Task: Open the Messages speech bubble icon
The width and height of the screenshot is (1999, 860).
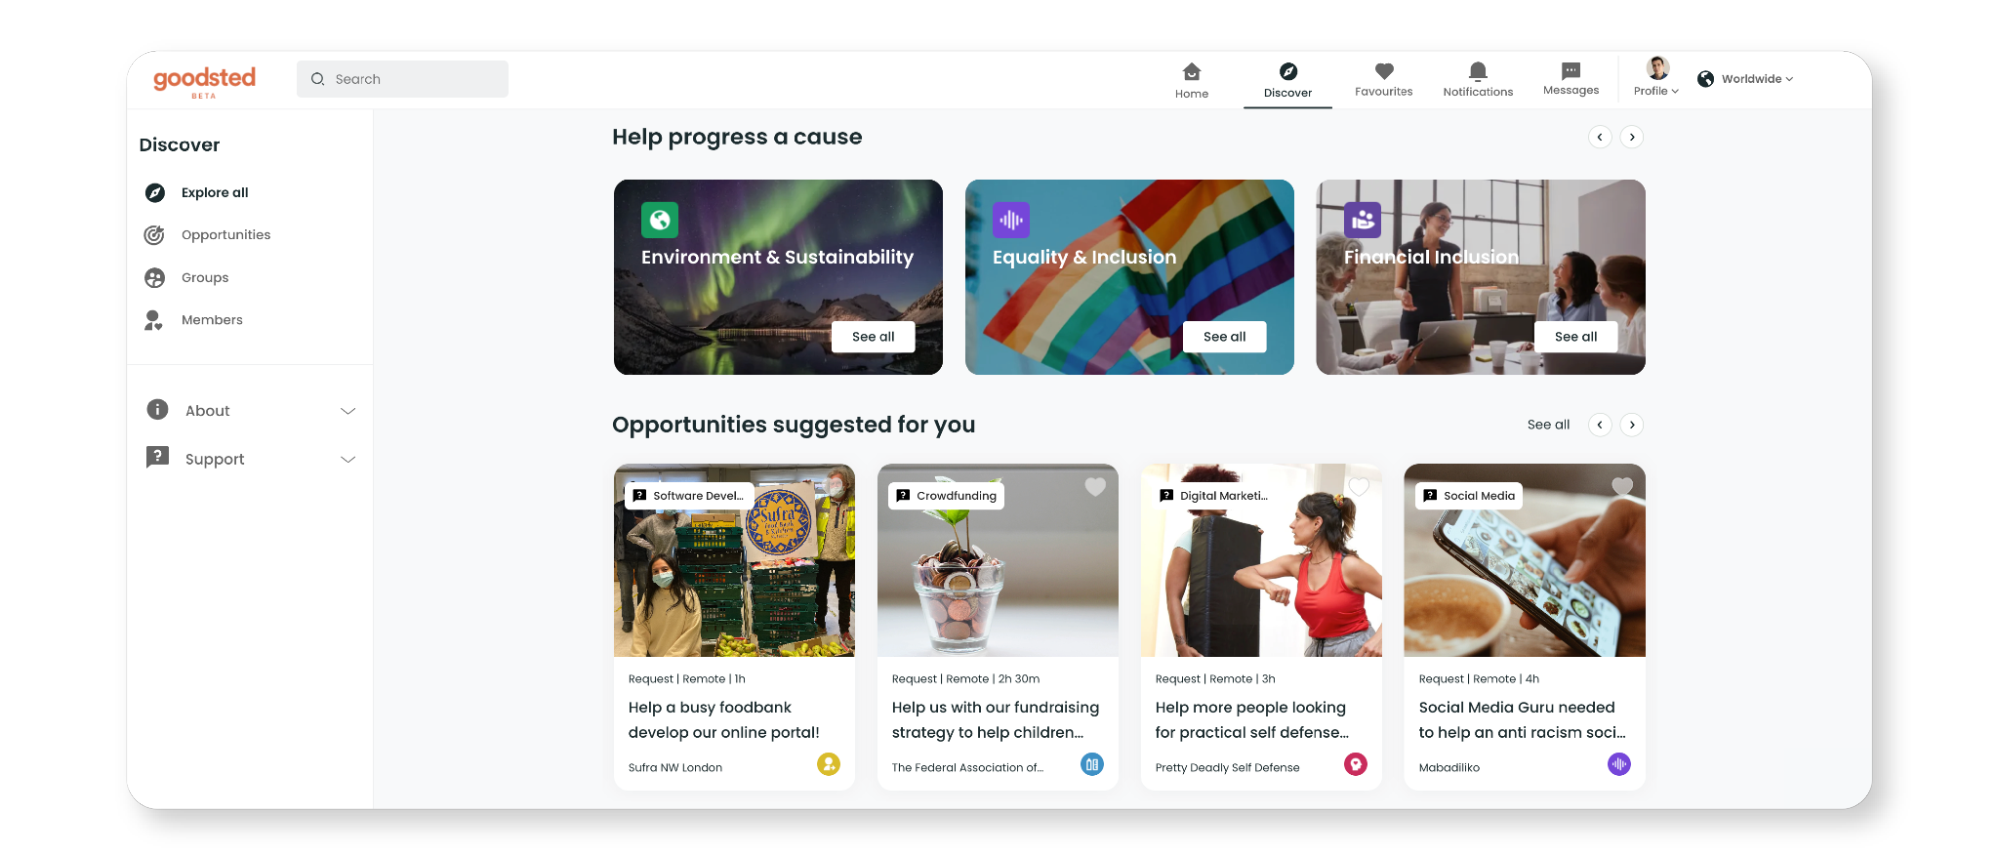Action: (1571, 71)
